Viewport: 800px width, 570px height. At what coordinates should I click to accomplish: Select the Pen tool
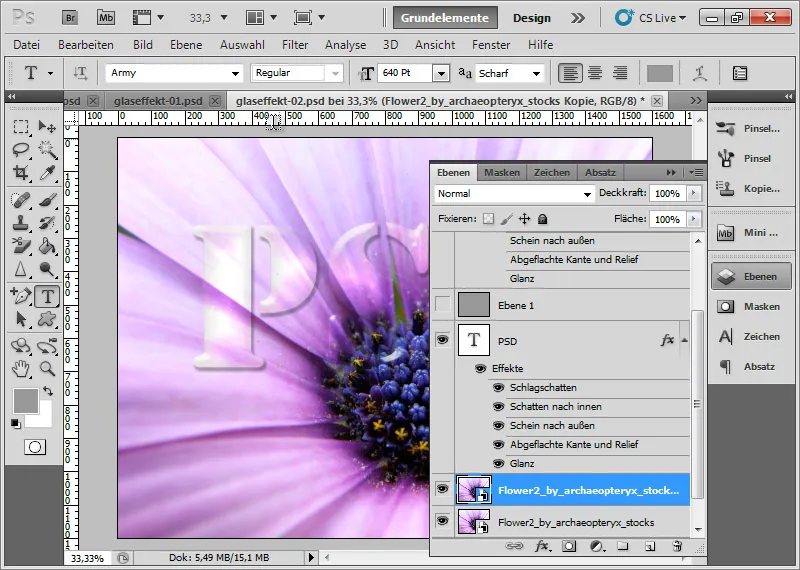pos(21,296)
